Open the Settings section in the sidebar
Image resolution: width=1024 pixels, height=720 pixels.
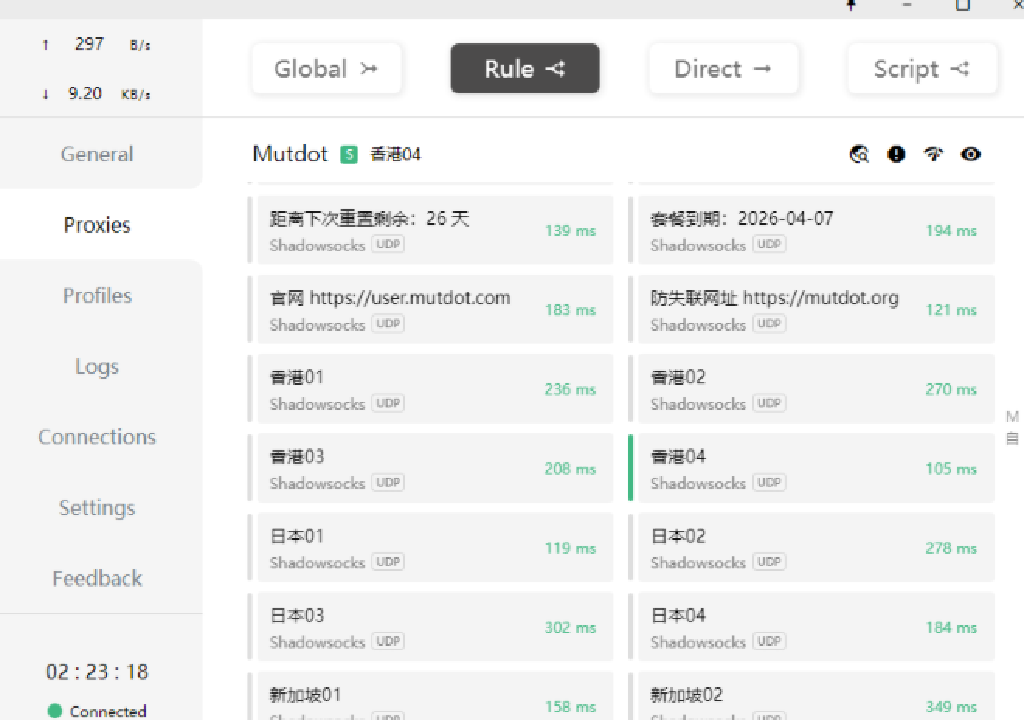pyautogui.click(x=96, y=507)
